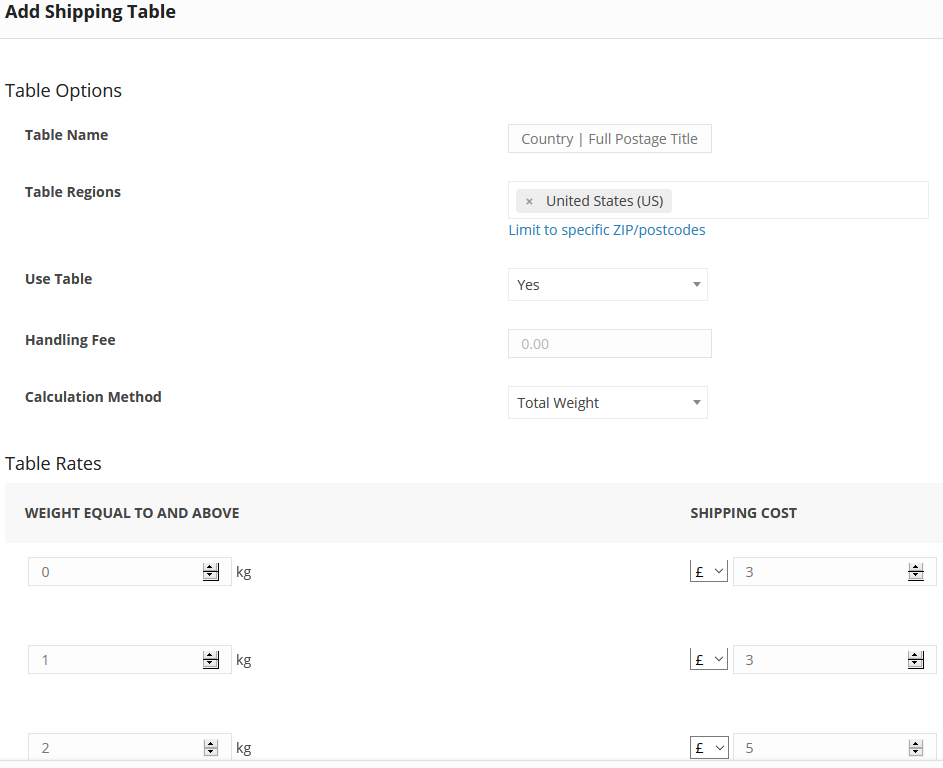Open currency £ selector in second rate row
This screenshot has height=768, width=943.
[709, 659]
